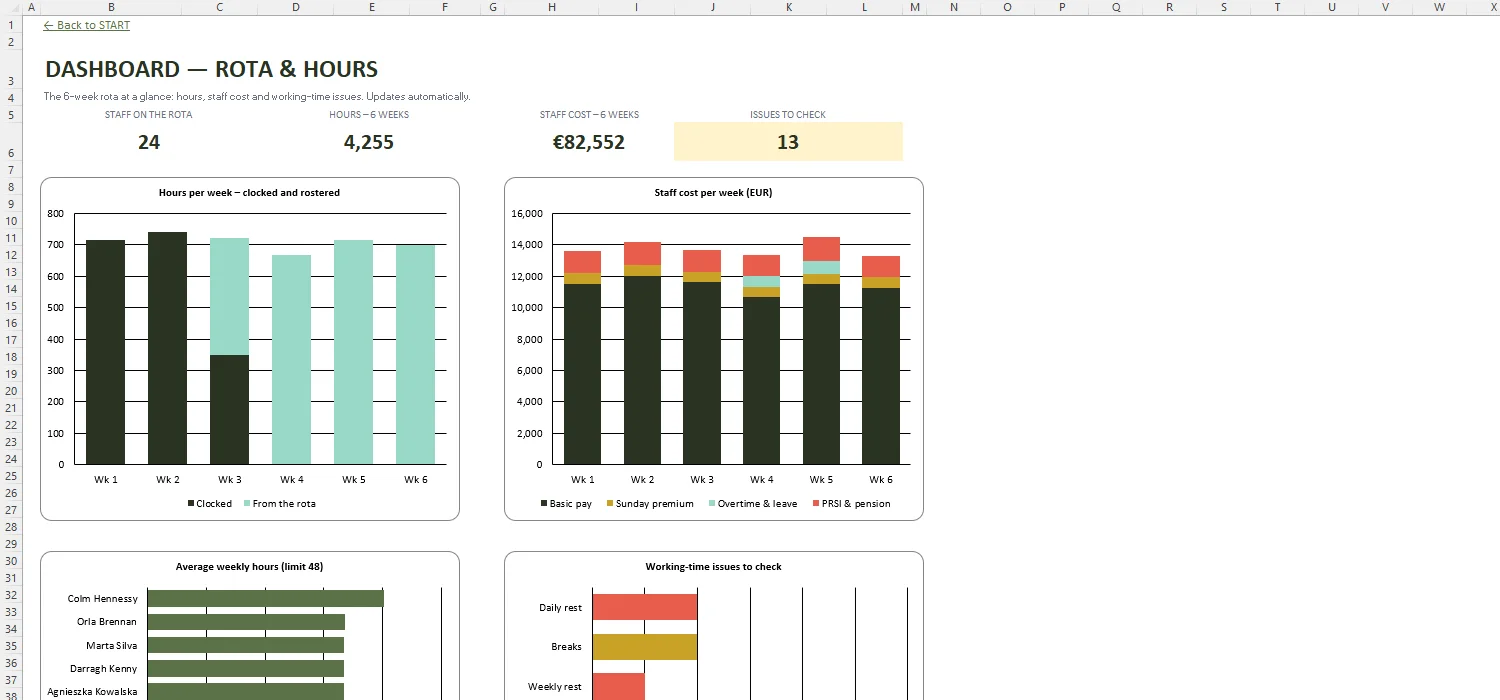
Task: Select the Hours per week chart title
Action: coord(249,192)
